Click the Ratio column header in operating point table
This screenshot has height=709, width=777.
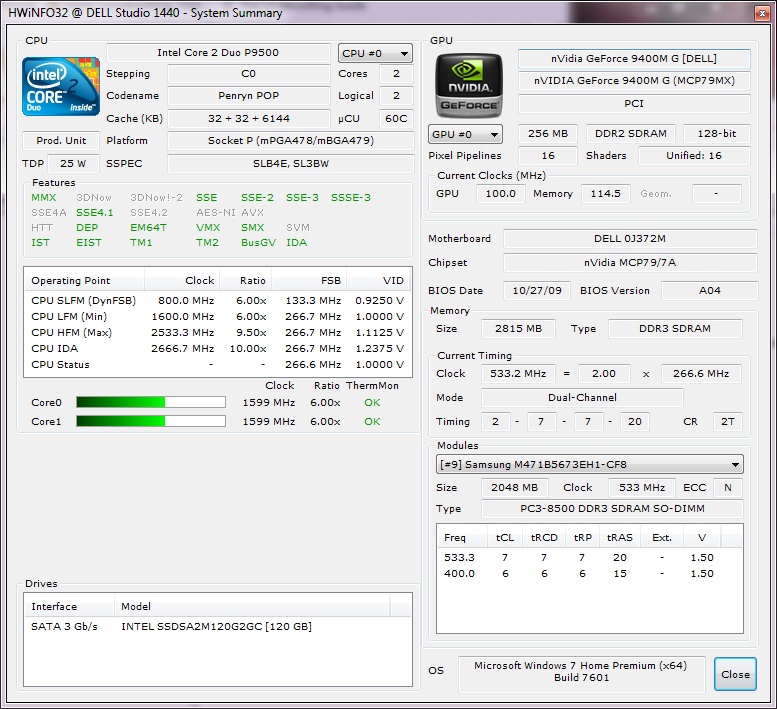(x=245, y=280)
